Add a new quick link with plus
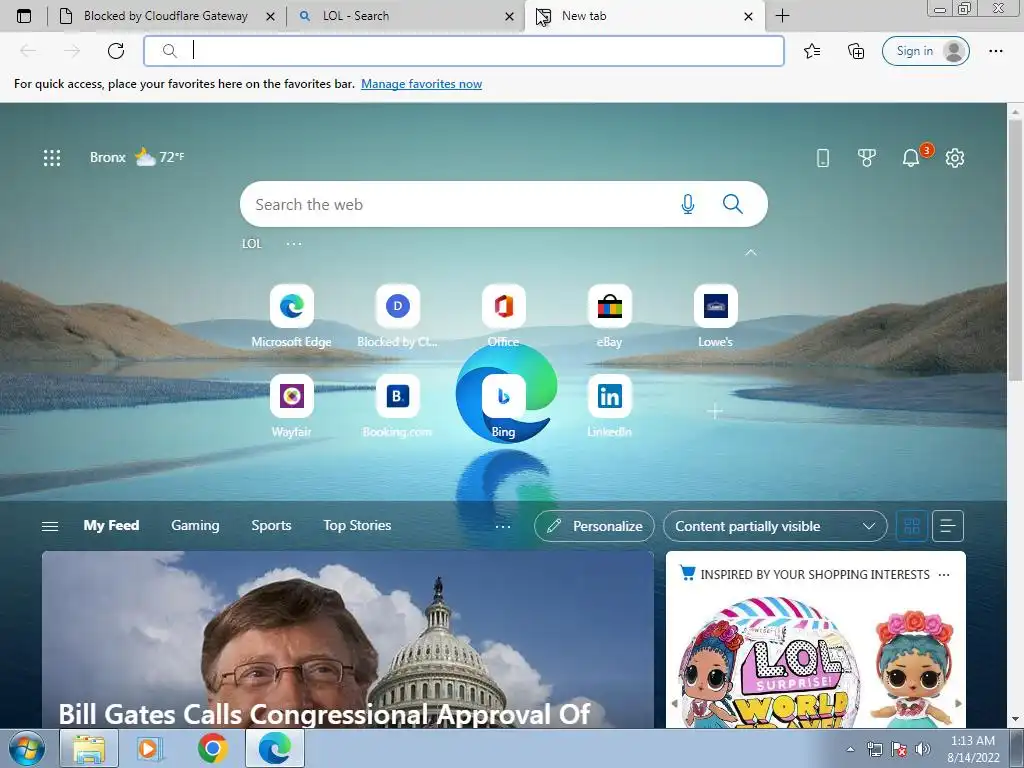Screen dimensions: 1024x768 (715, 411)
